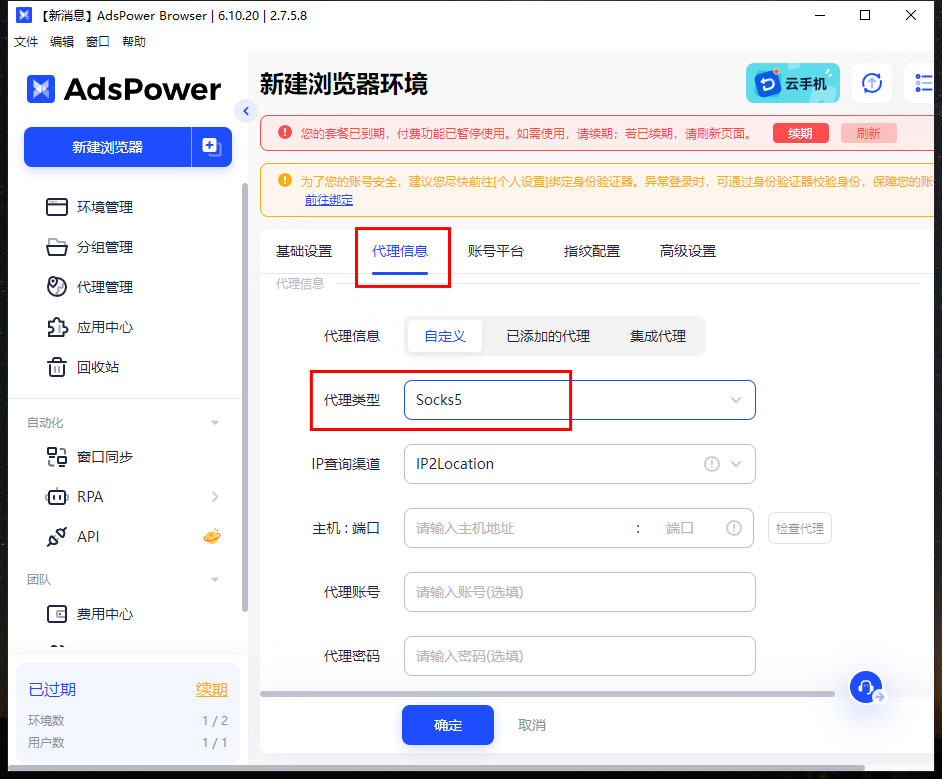Click the 分组管理 folder icon

coord(57,247)
